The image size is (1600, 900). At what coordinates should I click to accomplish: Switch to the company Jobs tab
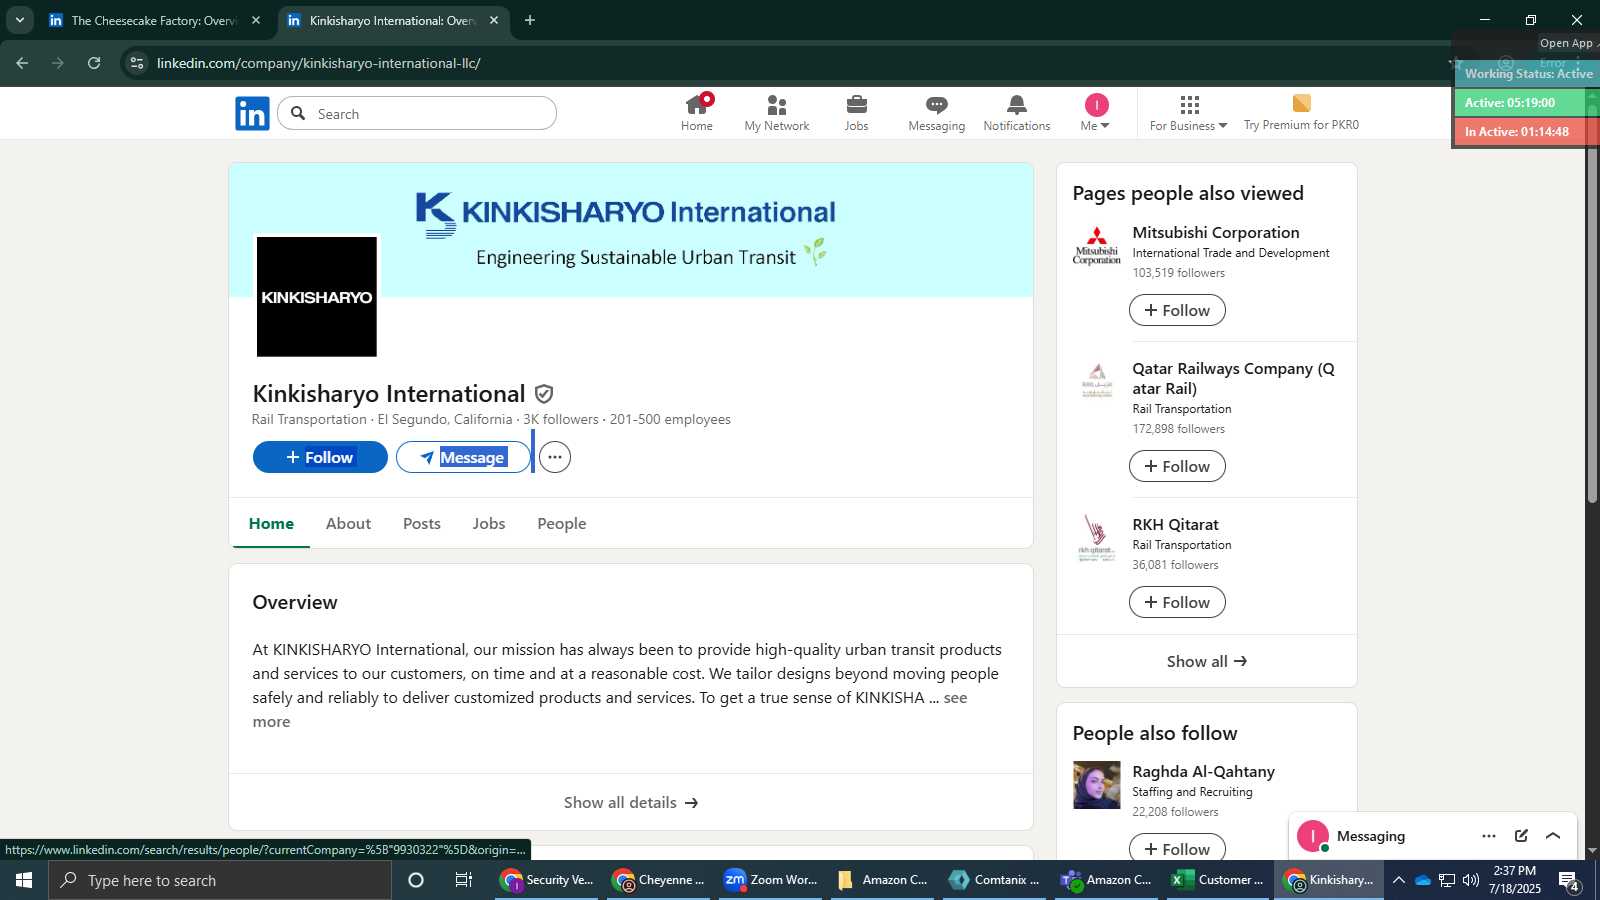click(489, 523)
